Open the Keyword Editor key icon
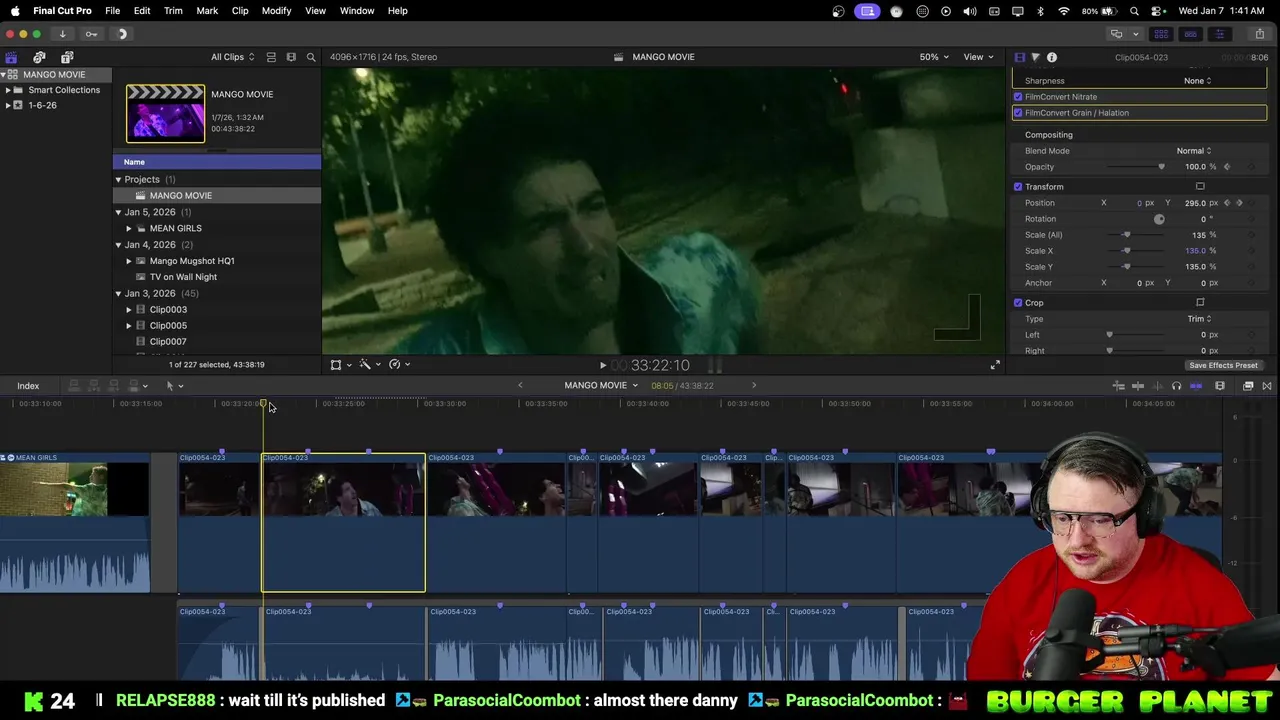Viewport: 1280px width, 720px height. click(x=91, y=34)
